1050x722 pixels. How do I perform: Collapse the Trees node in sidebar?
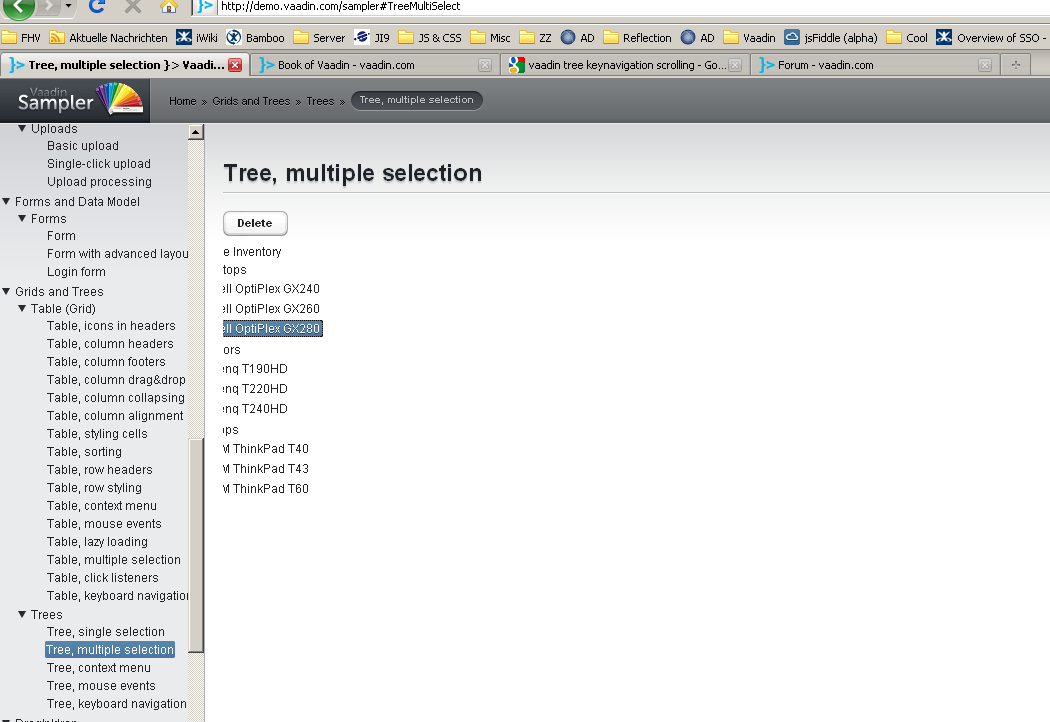pos(23,615)
